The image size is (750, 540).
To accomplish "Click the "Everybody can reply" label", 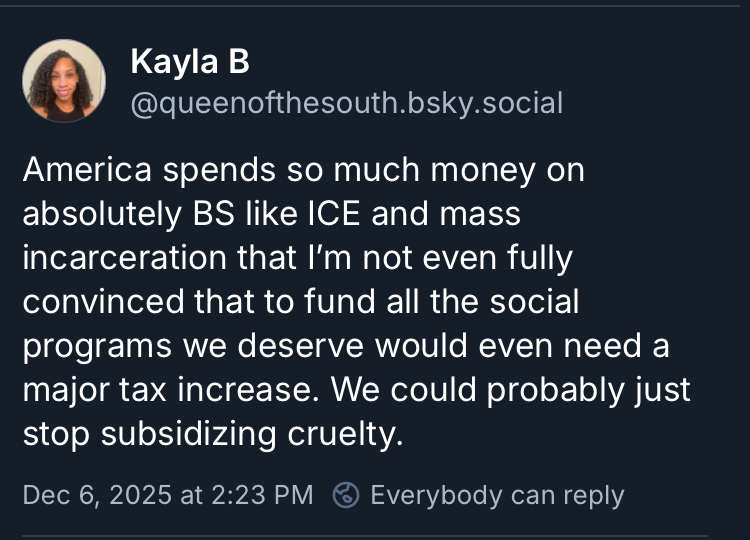I will [497, 495].
